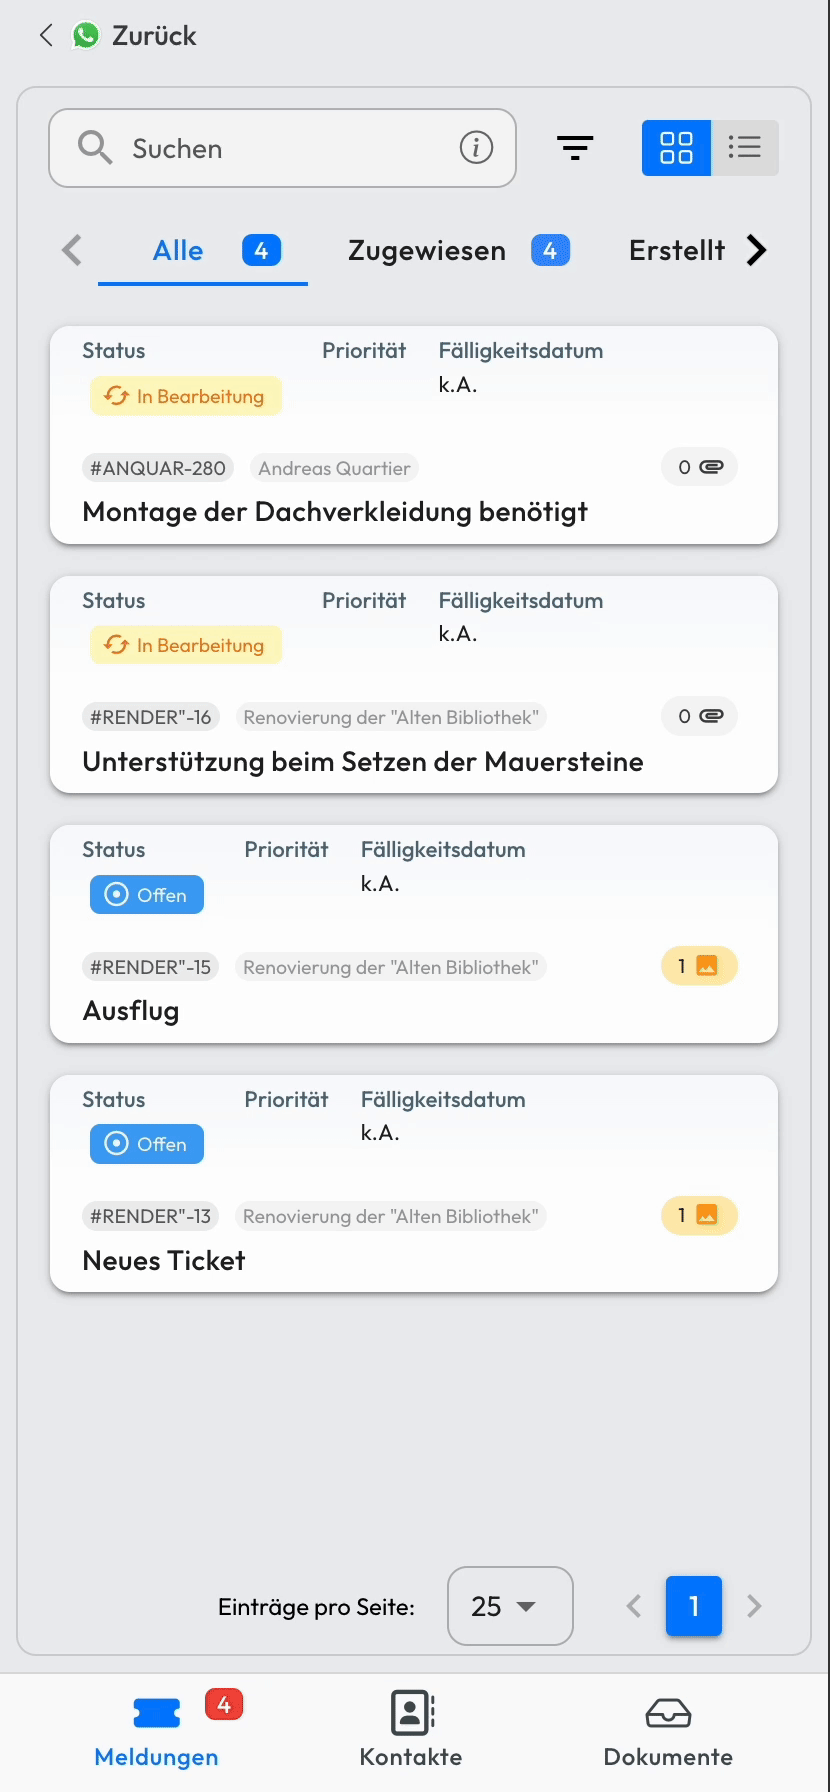Go to page 1

[694, 1606]
